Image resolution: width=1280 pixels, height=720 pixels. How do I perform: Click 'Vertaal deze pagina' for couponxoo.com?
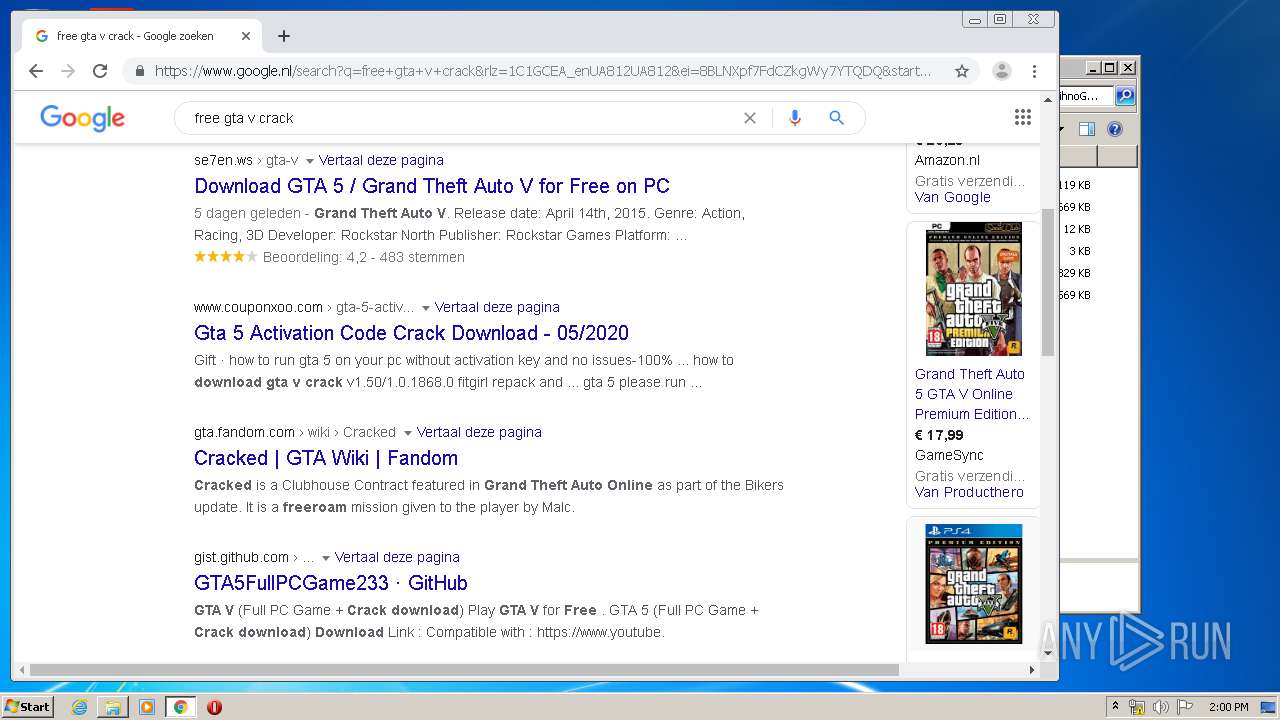coord(497,307)
